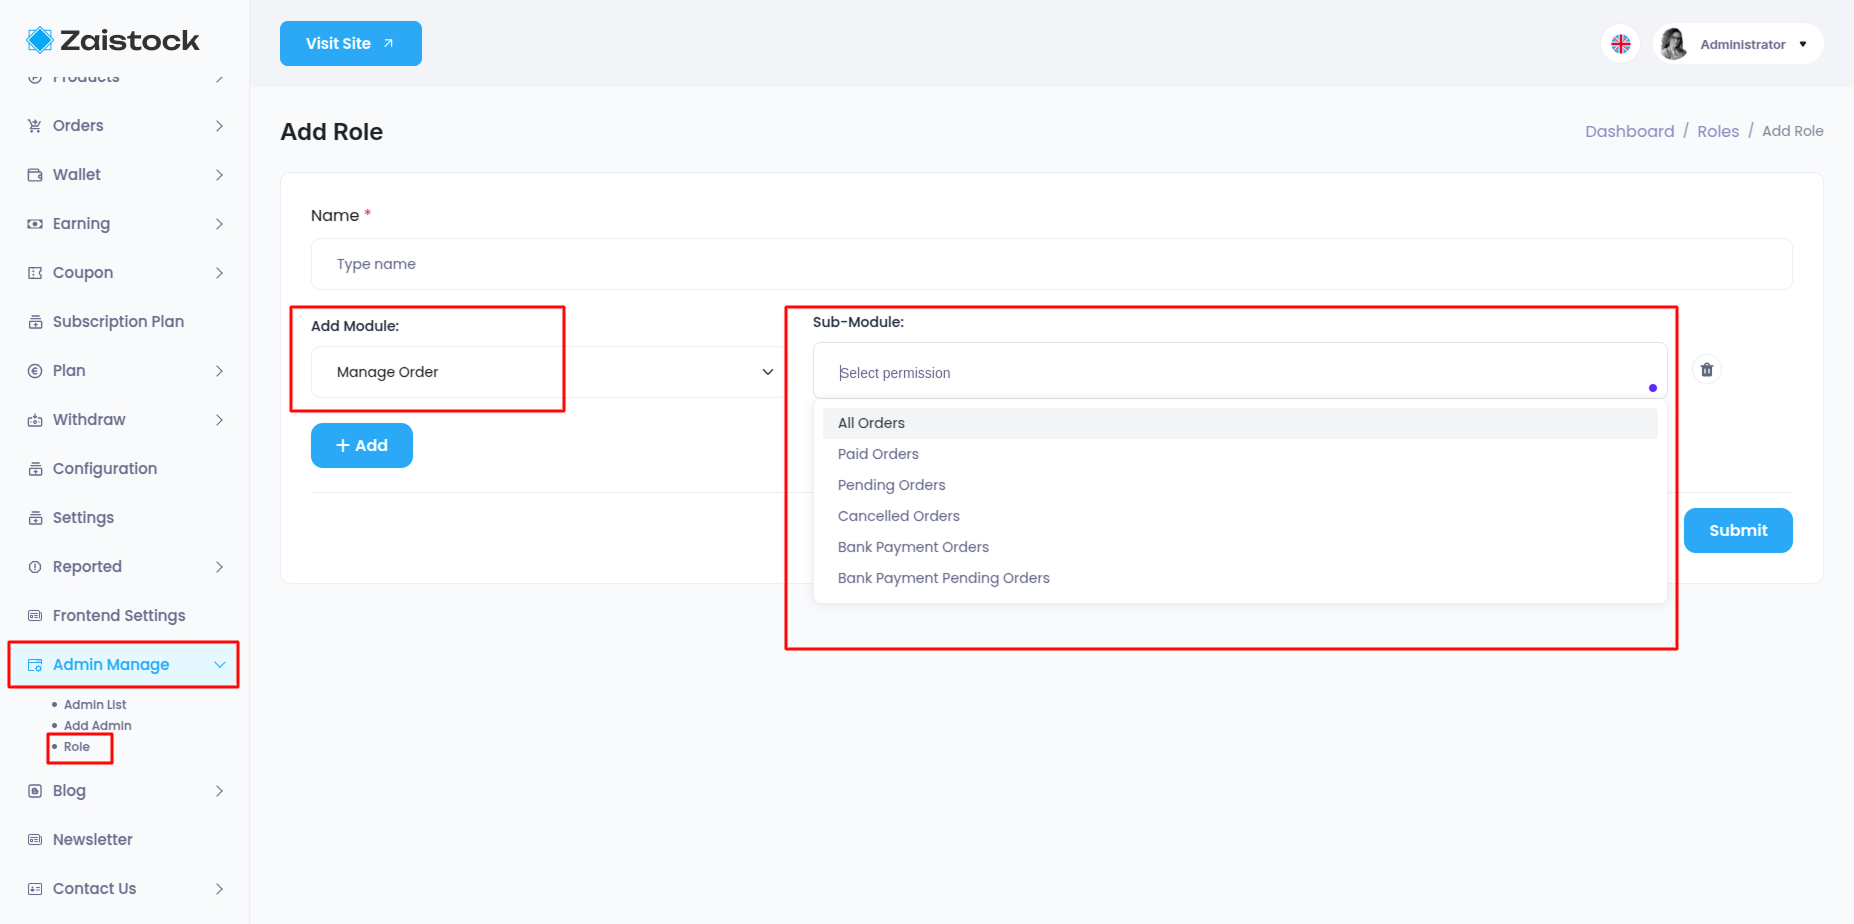This screenshot has width=1854, height=924.
Task: Open Configuration sidebar item
Action: click(105, 469)
